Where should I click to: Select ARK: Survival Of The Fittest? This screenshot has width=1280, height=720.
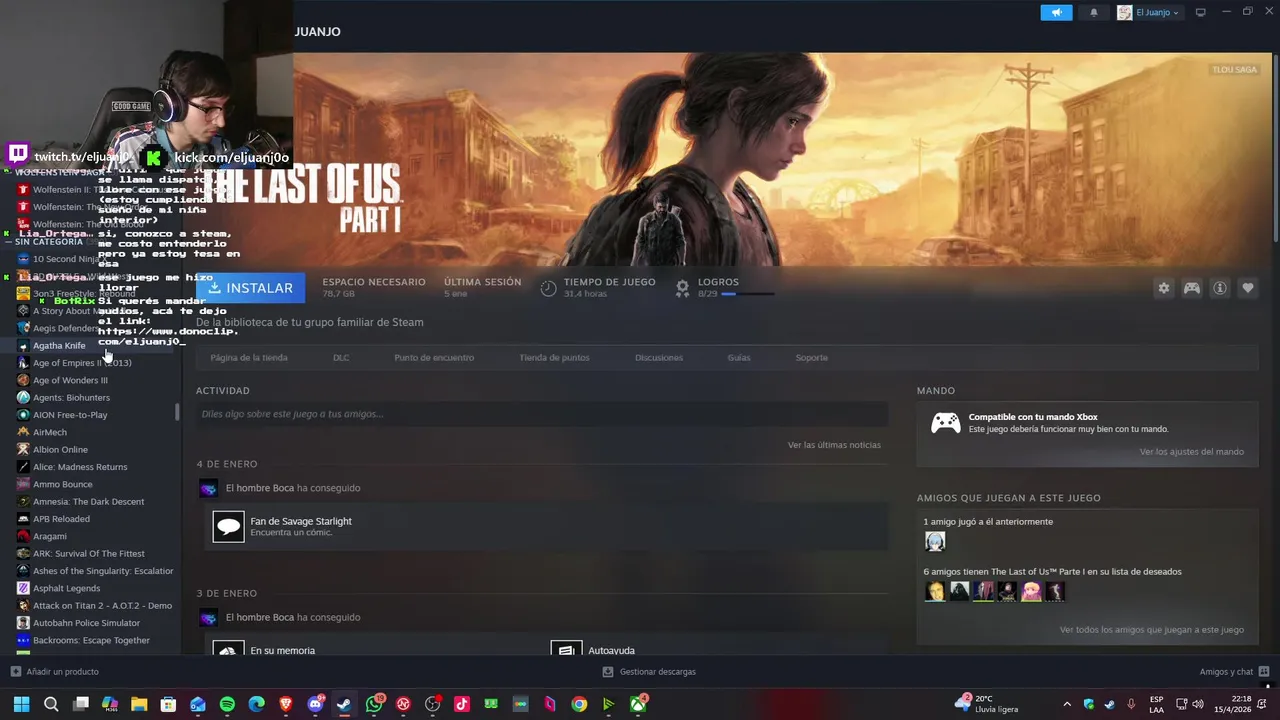(x=88, y=554)
